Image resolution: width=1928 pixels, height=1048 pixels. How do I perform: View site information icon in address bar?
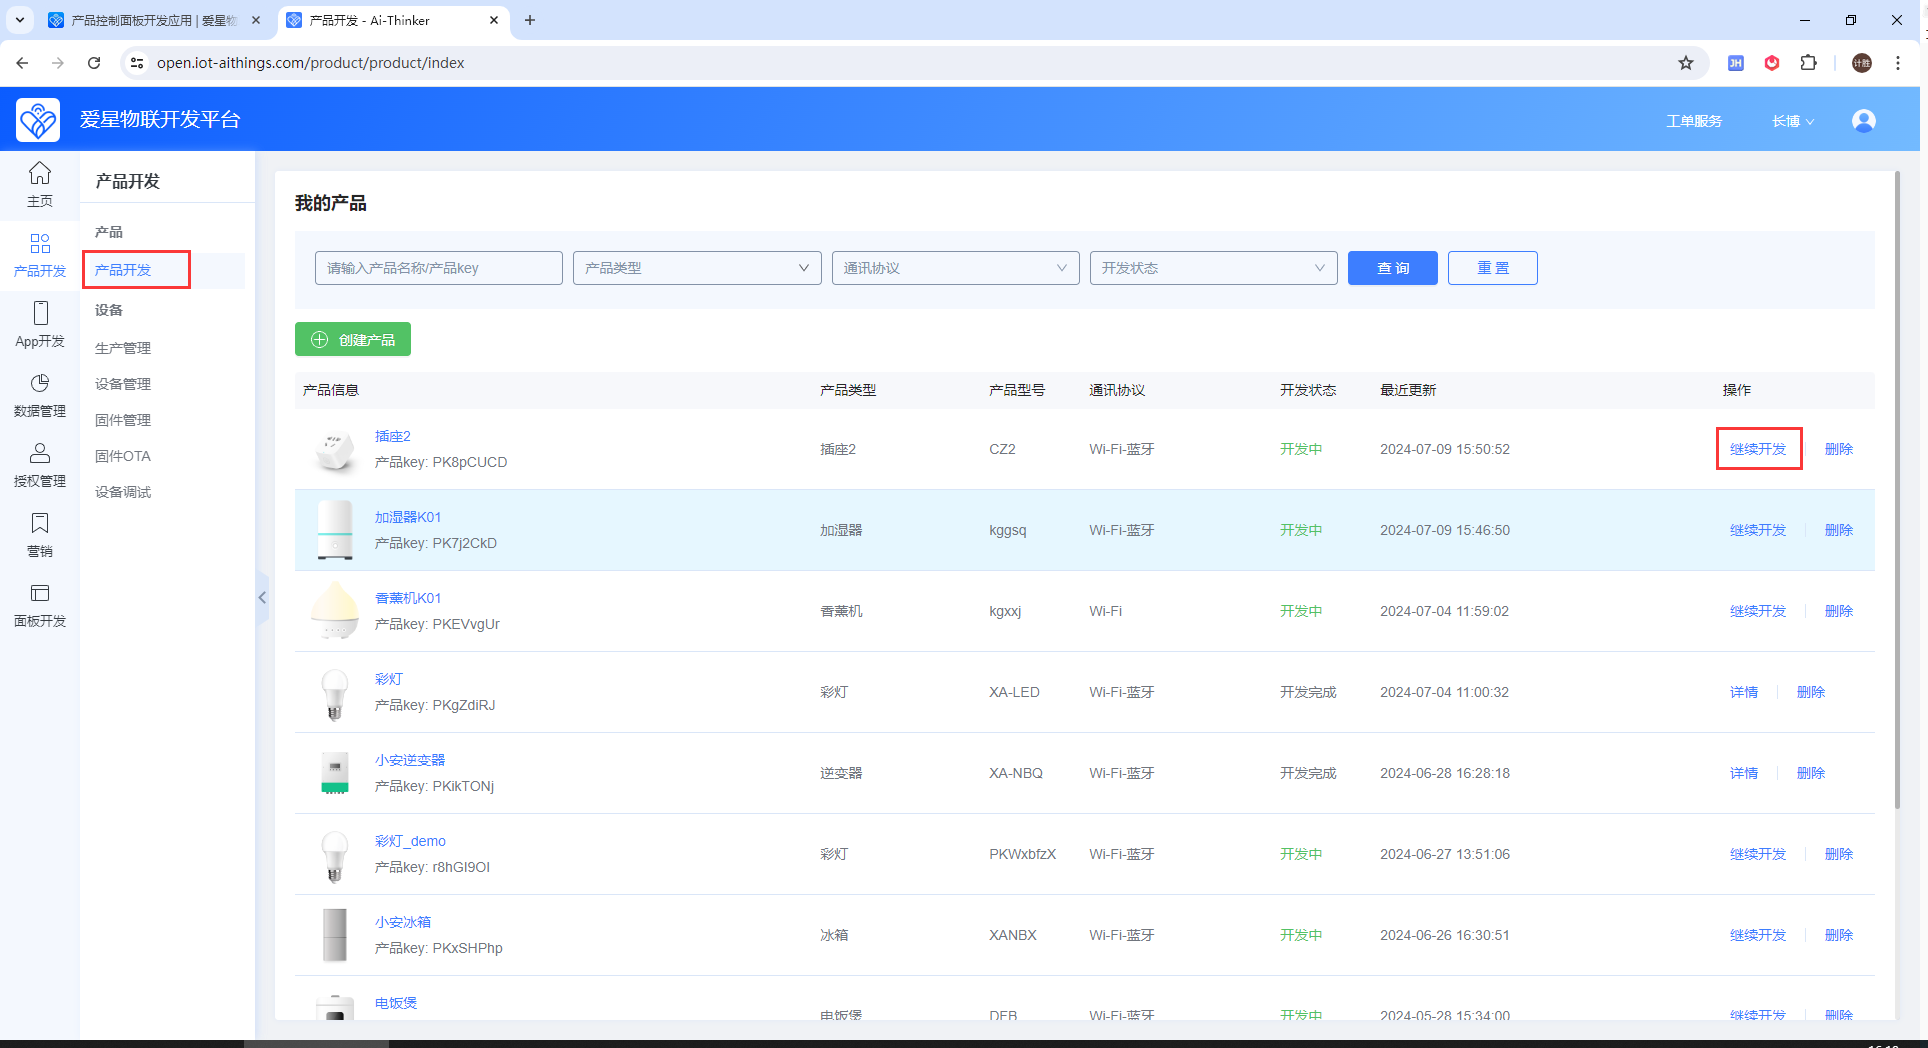click(138, 63)
